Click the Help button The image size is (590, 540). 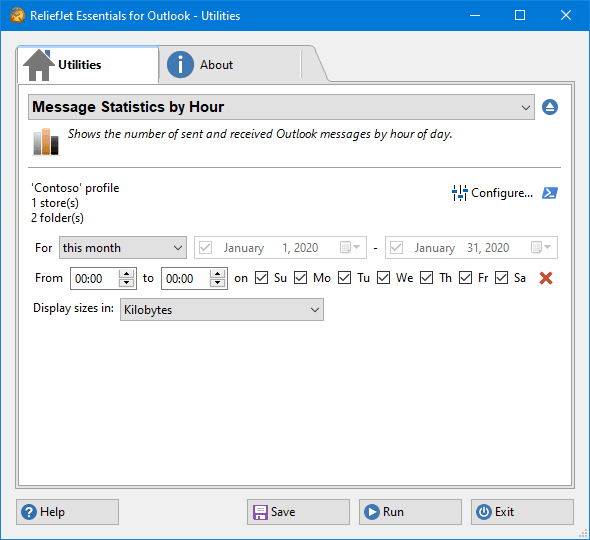click(67, 512)
